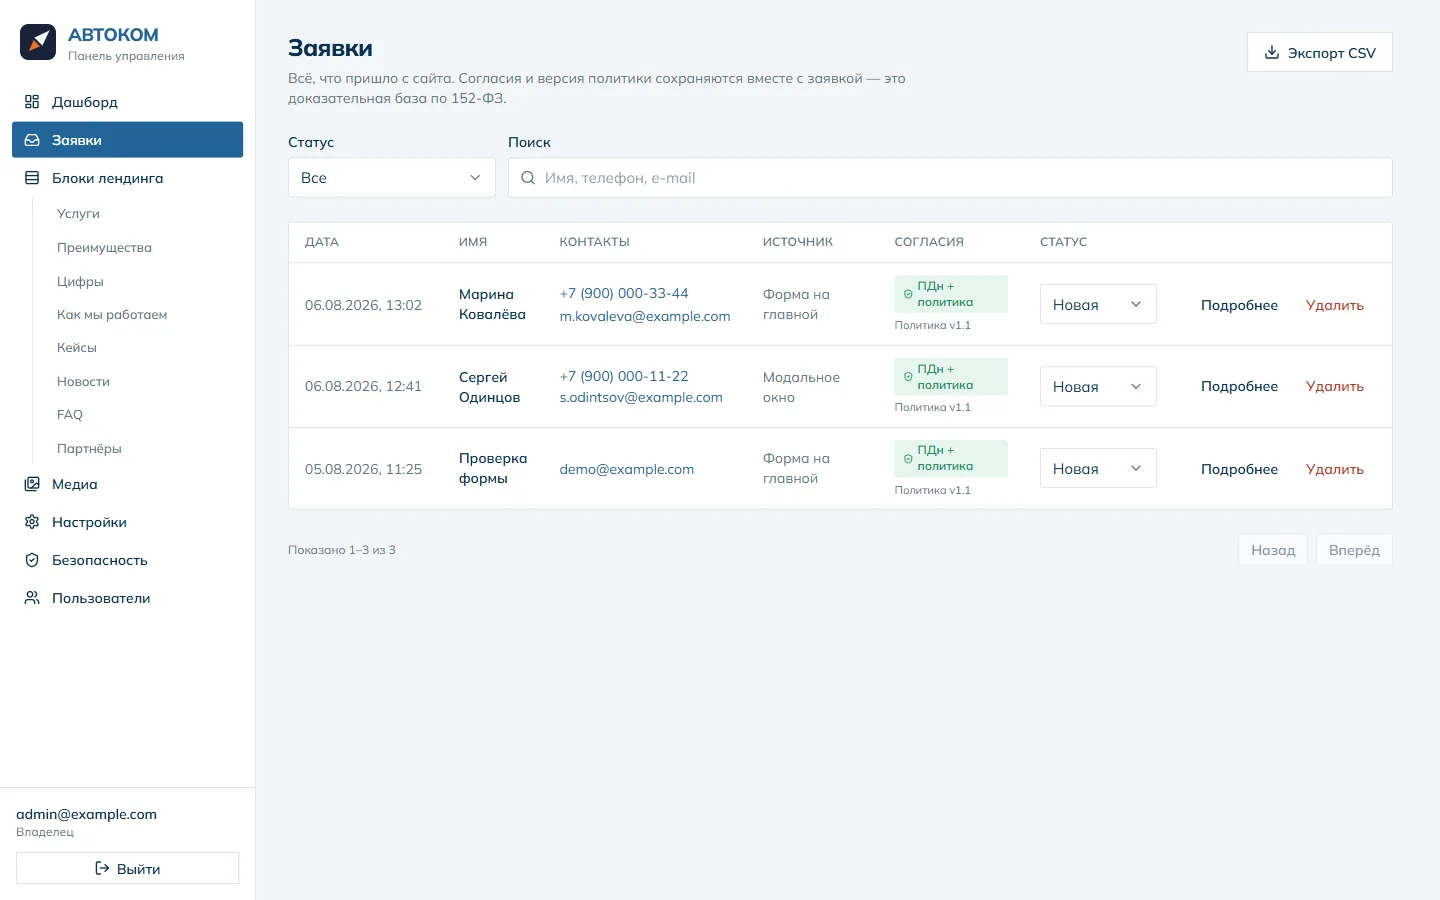This screenshot has height=900, width=1440.
Task: Open the Статус filter dropdown showing Все
Action: [x=392, y=178]
